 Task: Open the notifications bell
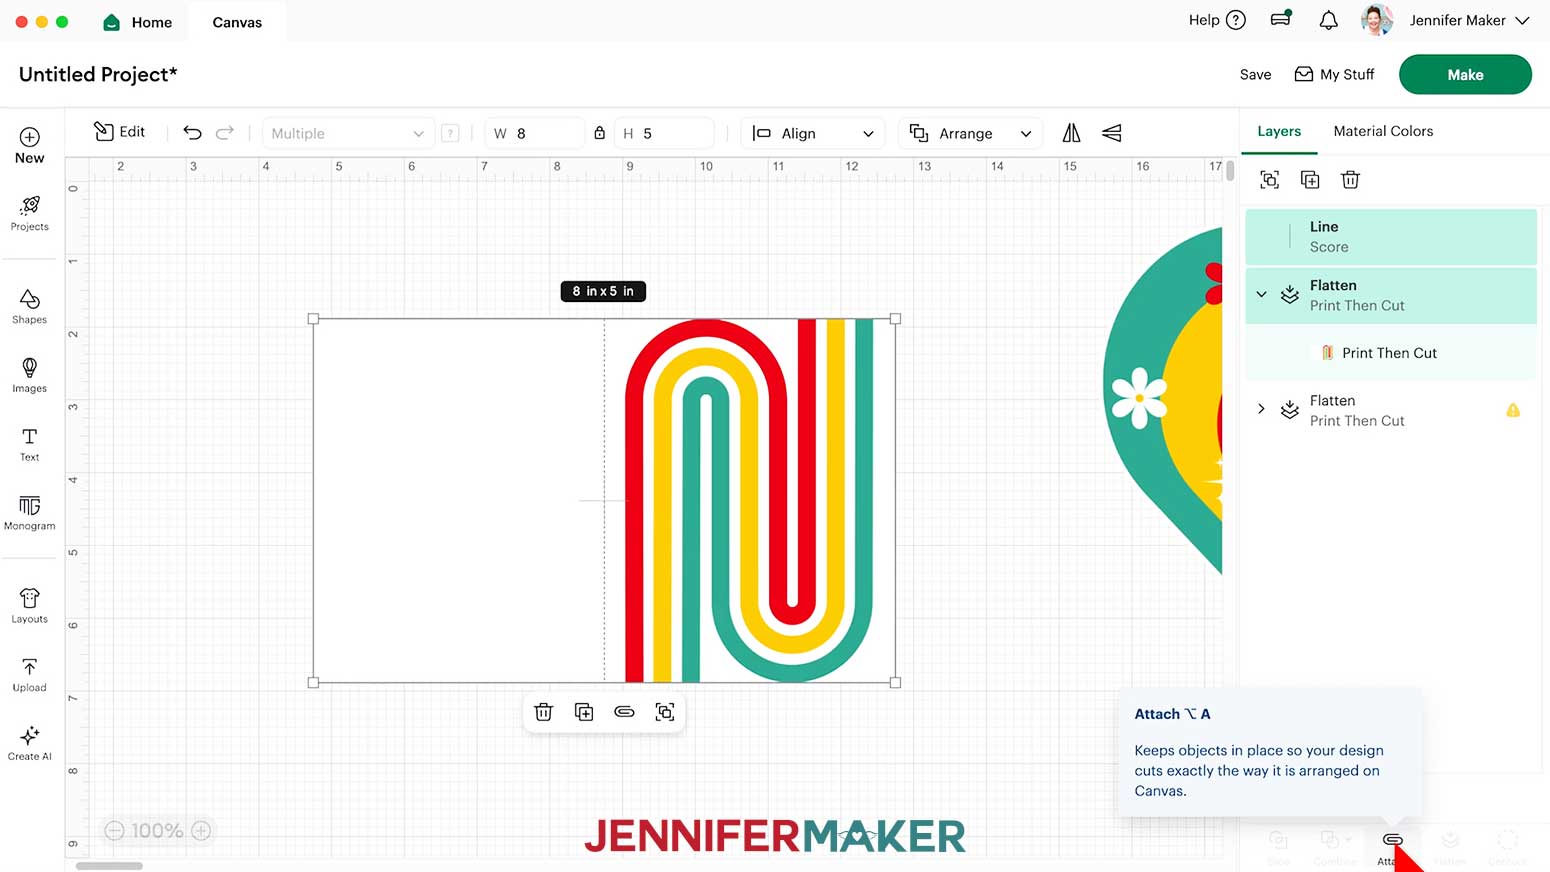pyautogui.click(x=1328, y=20)
